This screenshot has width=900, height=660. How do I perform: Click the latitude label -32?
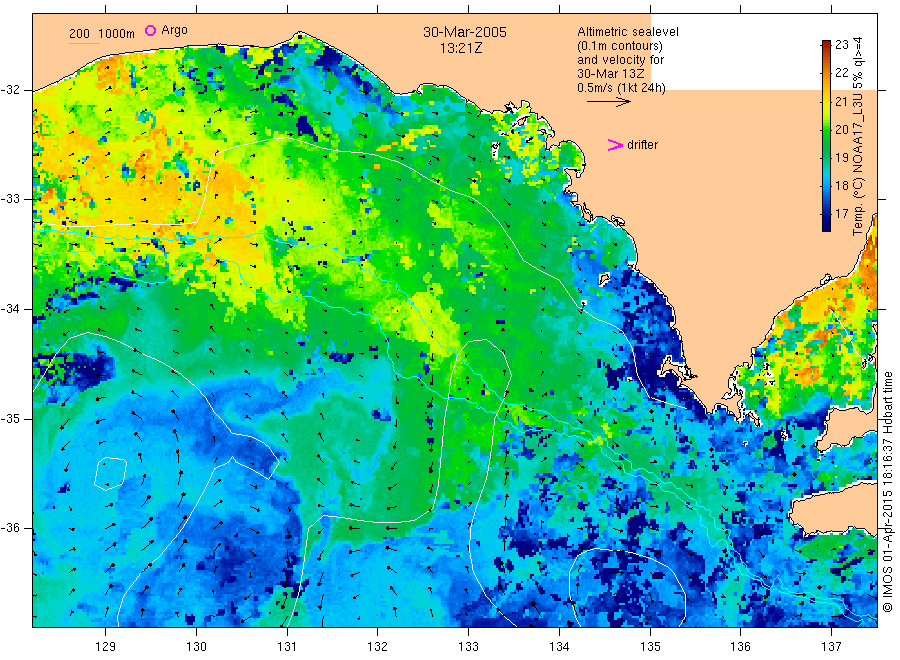(x=11, y=90)
